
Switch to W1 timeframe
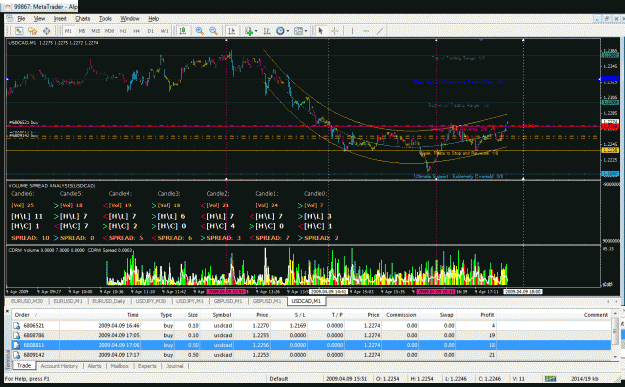pos(164,31)
